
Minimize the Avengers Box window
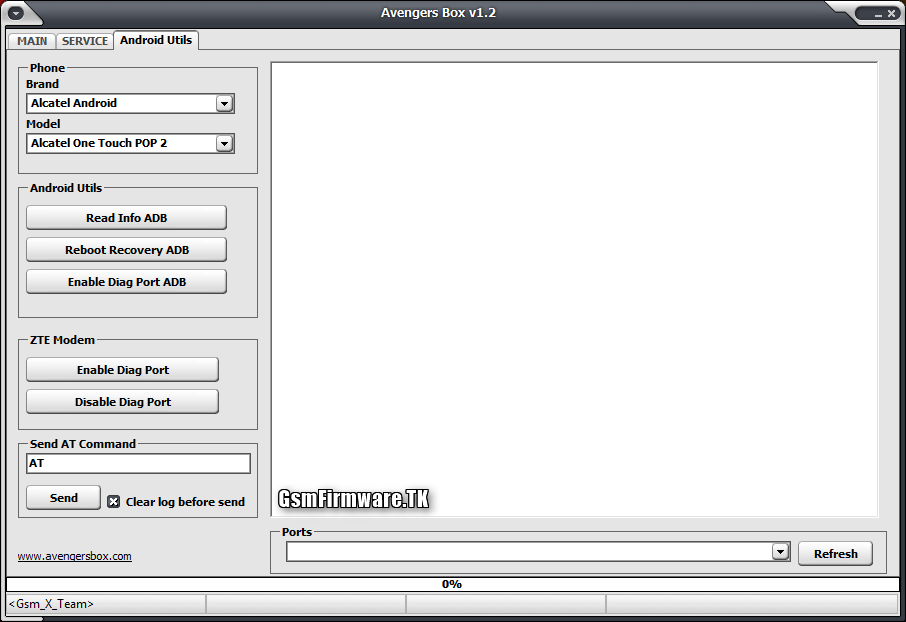(878, 14)
